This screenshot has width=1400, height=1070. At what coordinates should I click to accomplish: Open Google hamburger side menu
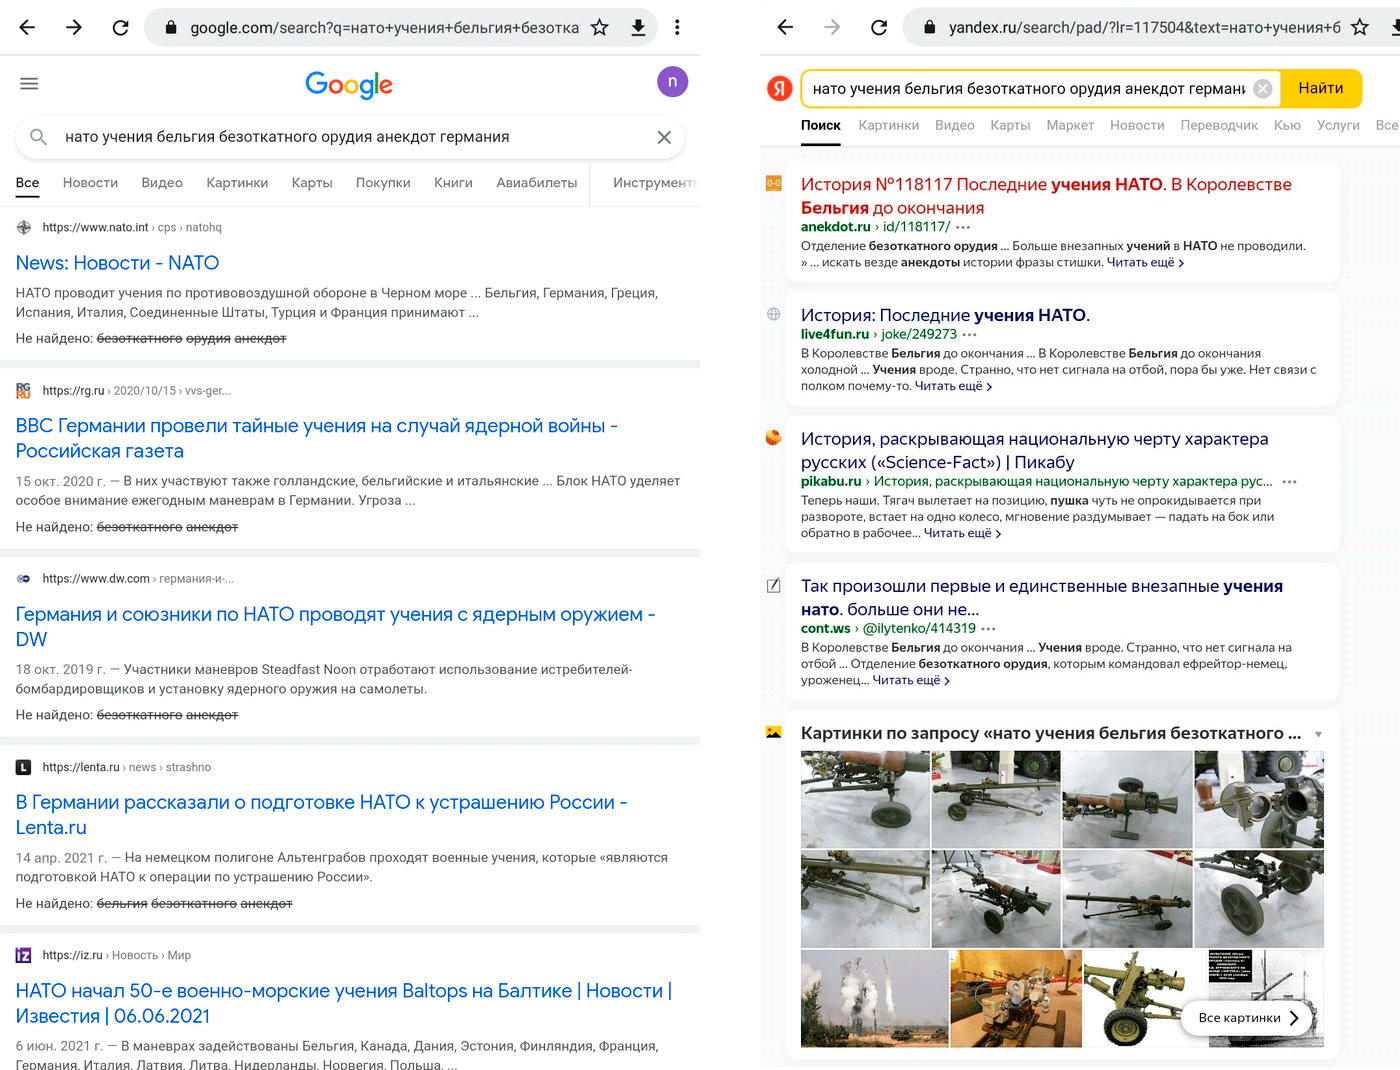coord(29,83)
